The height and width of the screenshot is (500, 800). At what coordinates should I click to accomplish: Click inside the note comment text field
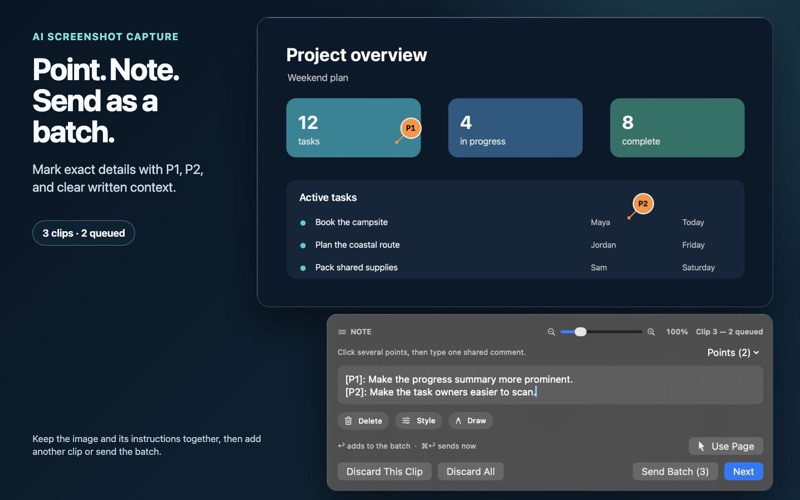pos(550,386)
